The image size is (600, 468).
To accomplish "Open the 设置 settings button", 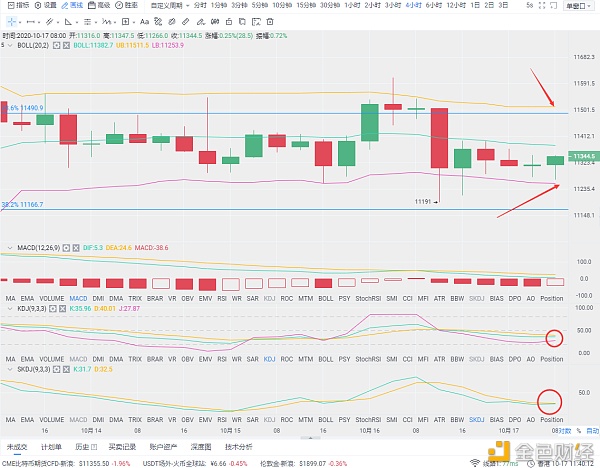I will (46, 5).
